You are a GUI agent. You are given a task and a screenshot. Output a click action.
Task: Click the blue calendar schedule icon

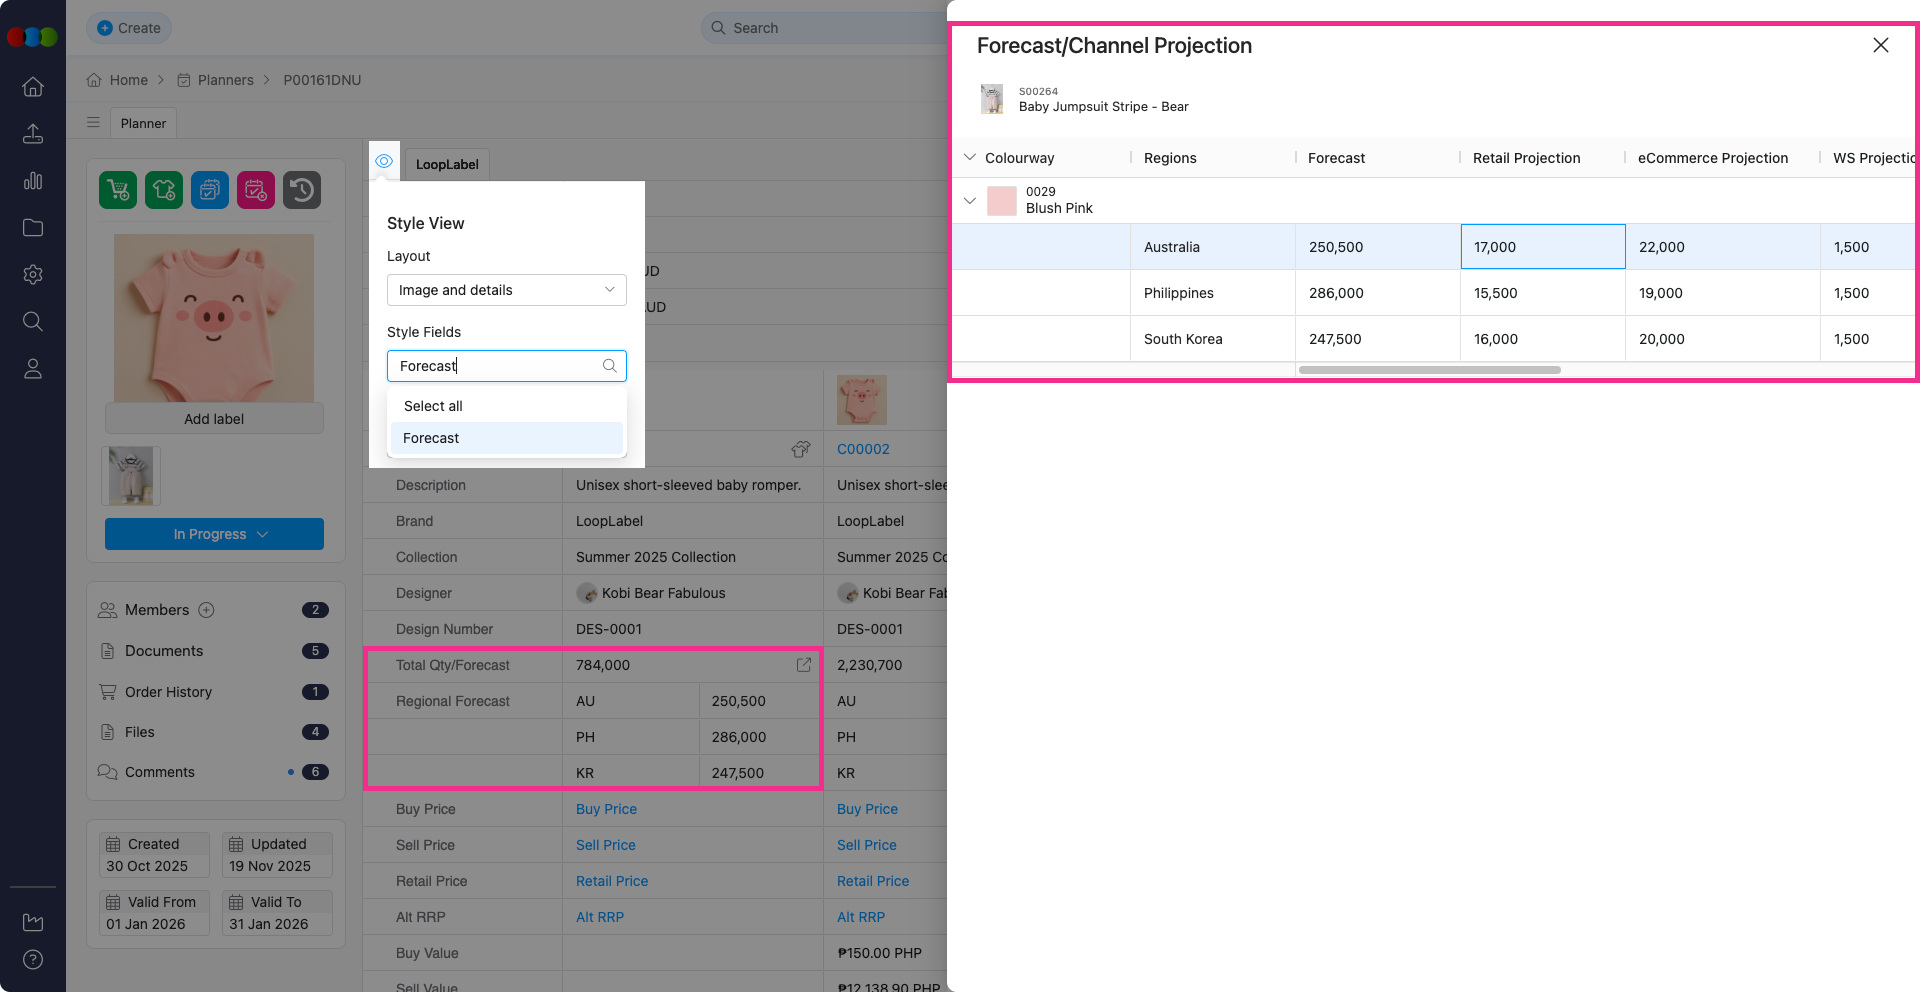click(x=210, y=190)
